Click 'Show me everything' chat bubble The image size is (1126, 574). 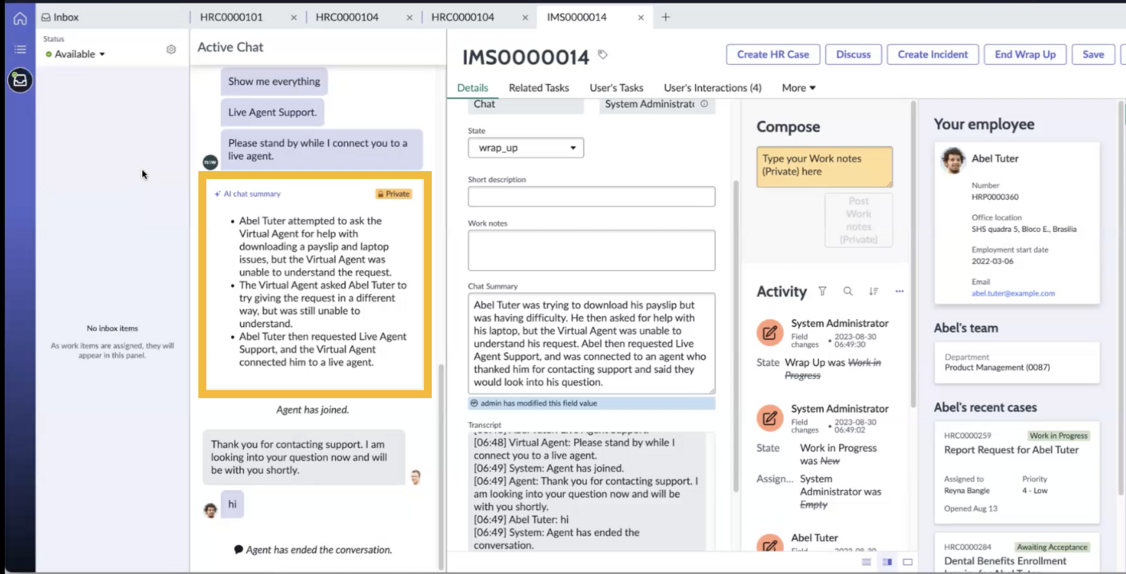click(x=274, y=82)
